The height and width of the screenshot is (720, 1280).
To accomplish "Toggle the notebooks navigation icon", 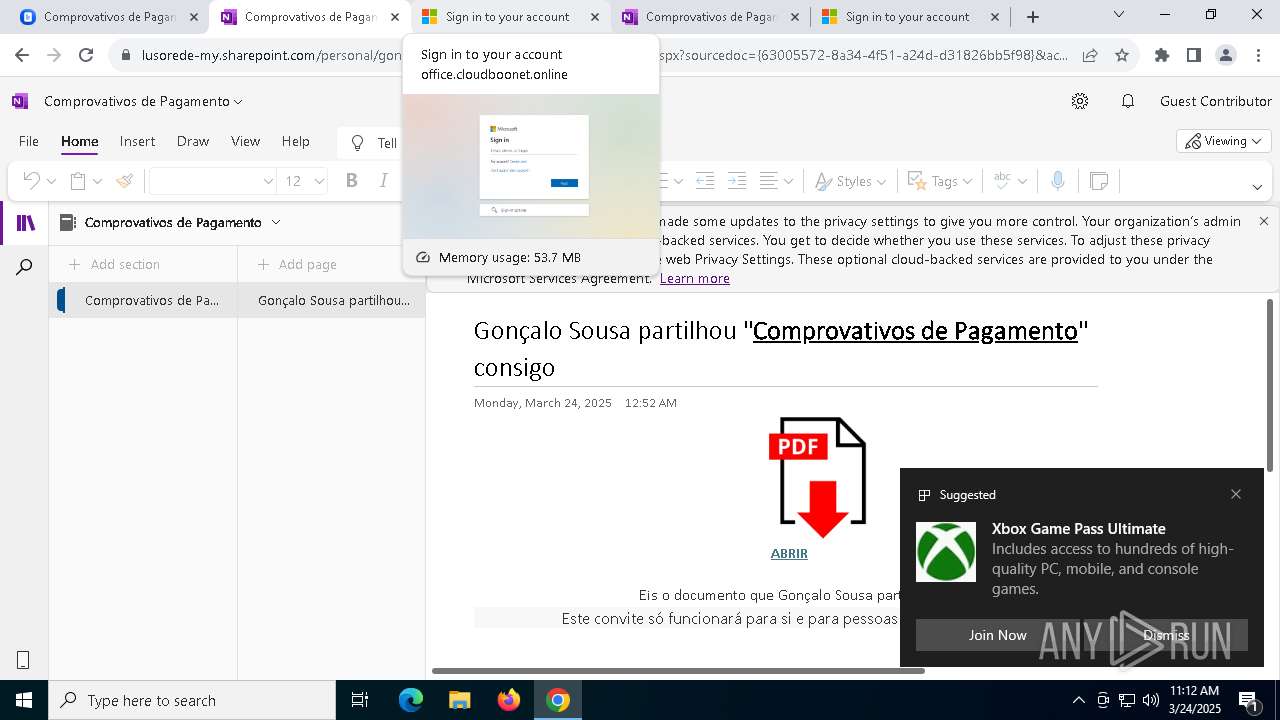I will click(25, 223).
